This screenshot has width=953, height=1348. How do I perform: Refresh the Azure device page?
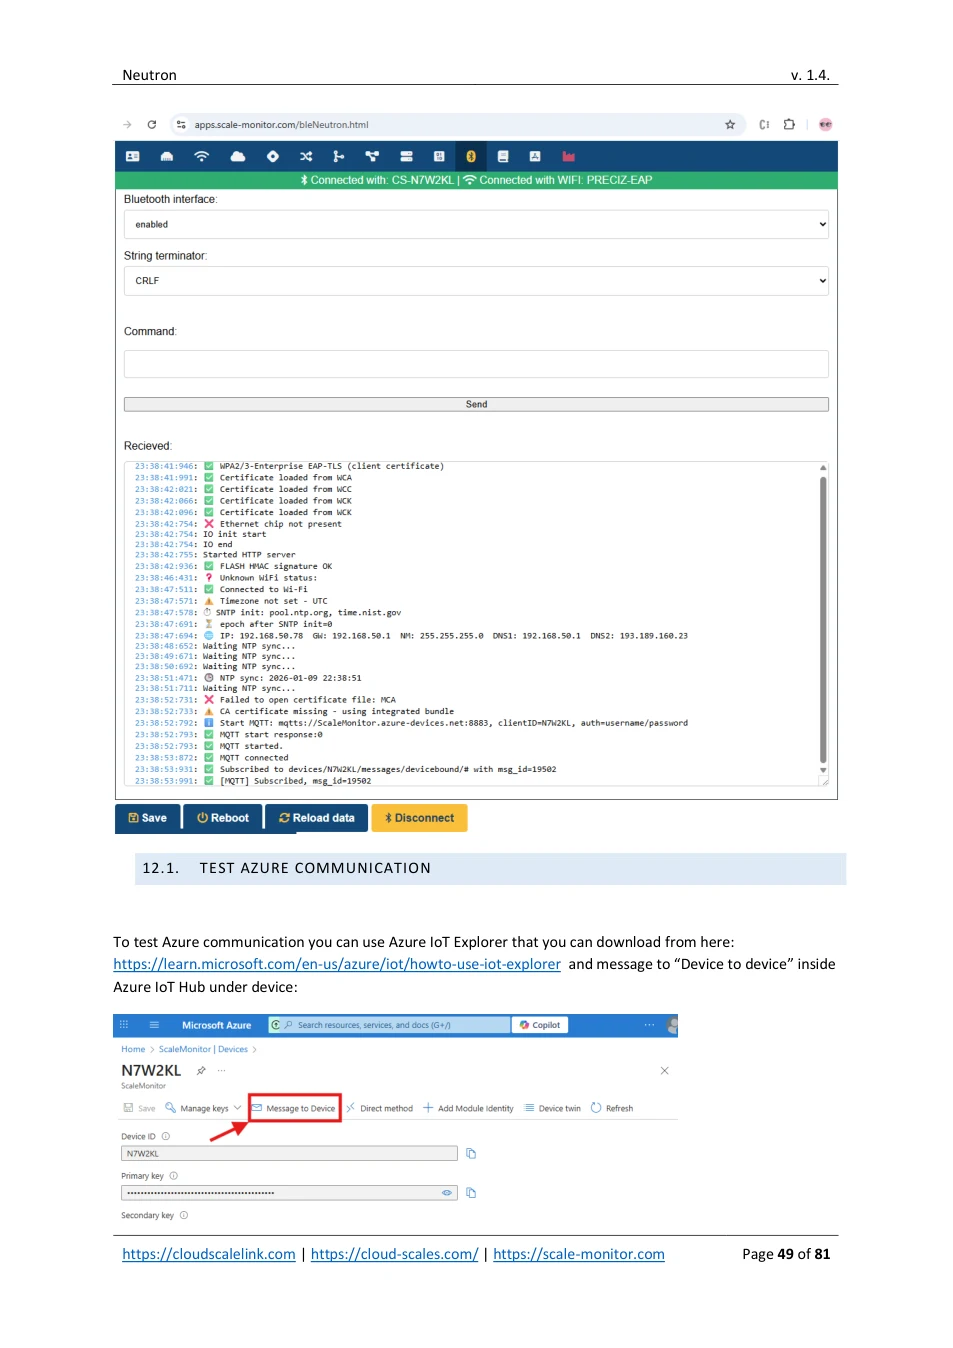pyautogui.click(x=612, y=1108)
